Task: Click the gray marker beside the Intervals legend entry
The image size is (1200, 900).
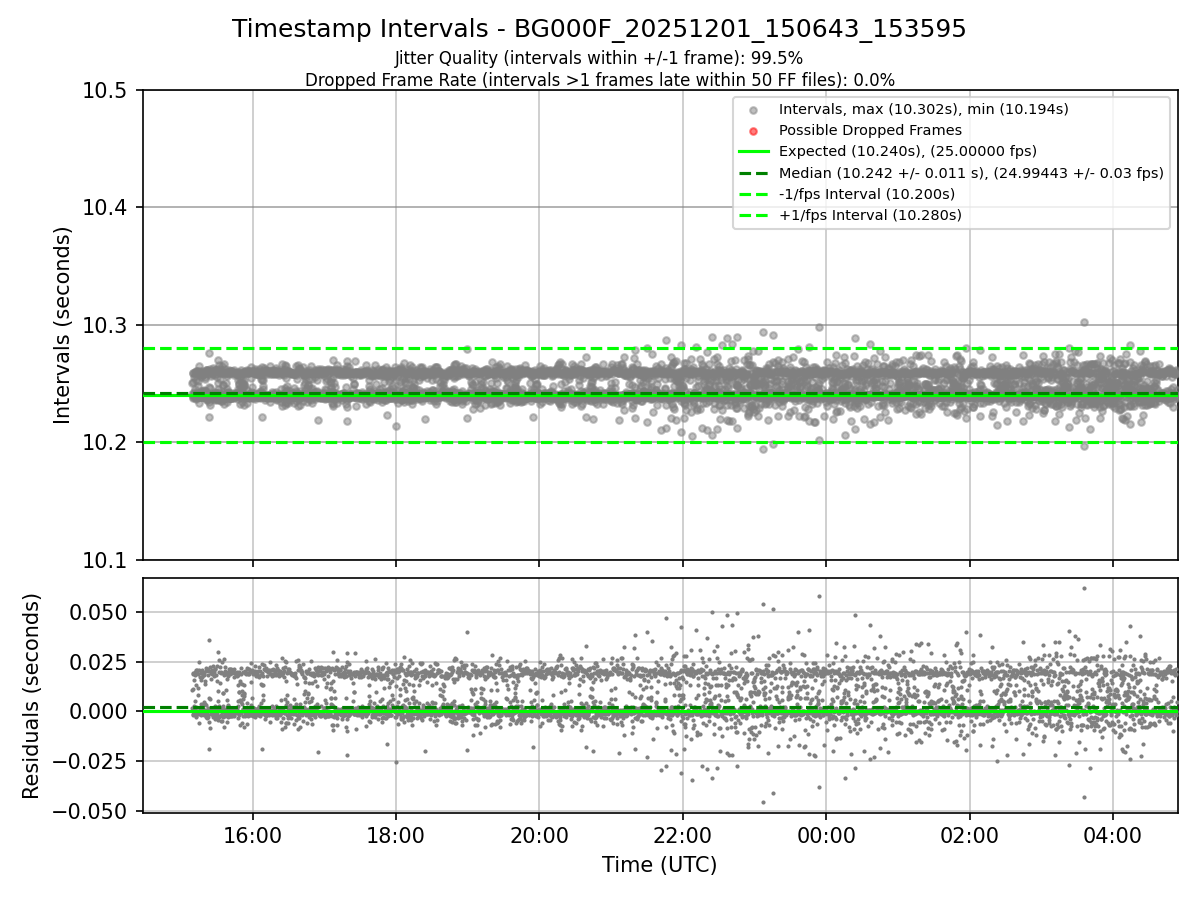Action: pos(753,110)
